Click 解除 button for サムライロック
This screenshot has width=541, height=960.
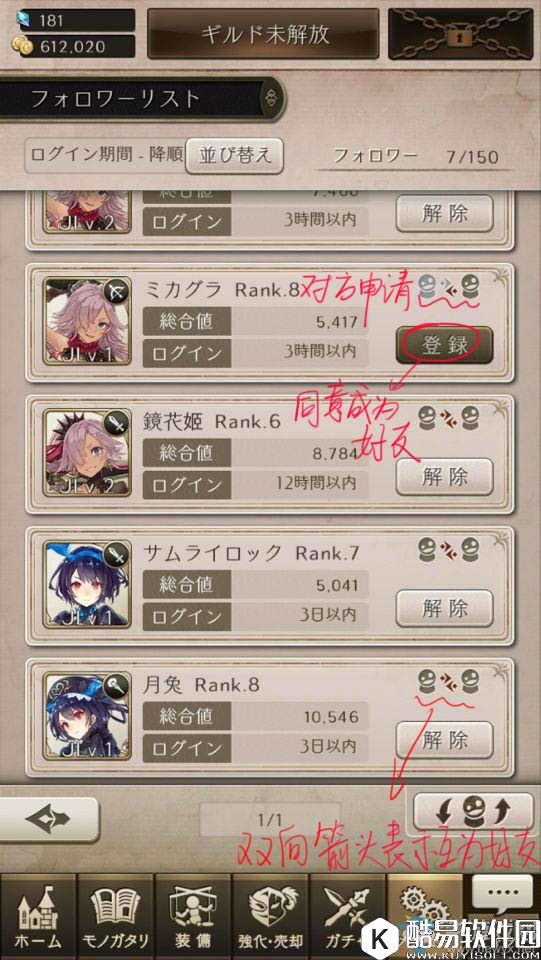[444, 608]
